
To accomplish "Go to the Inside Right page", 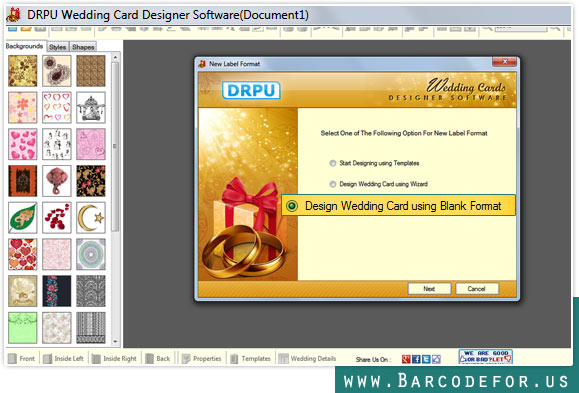I will 114,358.
